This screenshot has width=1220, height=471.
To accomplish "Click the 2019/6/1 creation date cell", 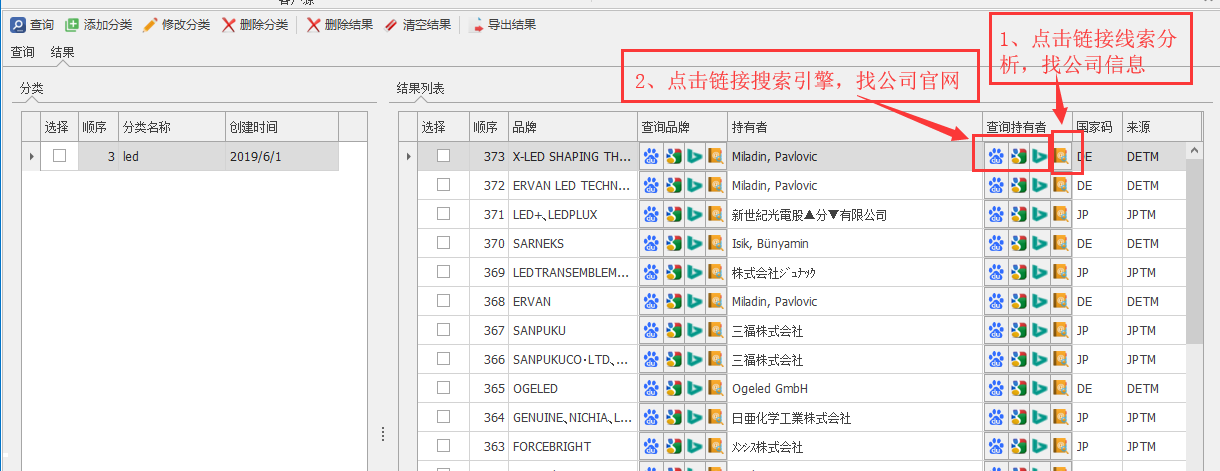I will tap(282, 156).
